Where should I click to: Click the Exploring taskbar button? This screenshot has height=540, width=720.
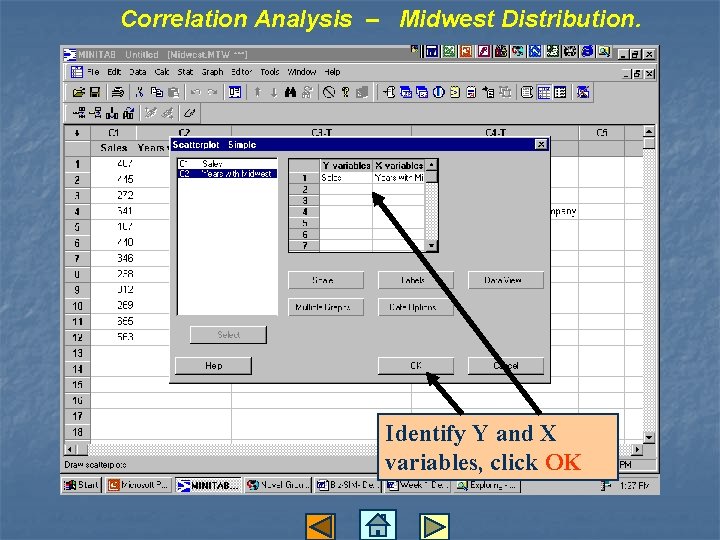[488, 485]
